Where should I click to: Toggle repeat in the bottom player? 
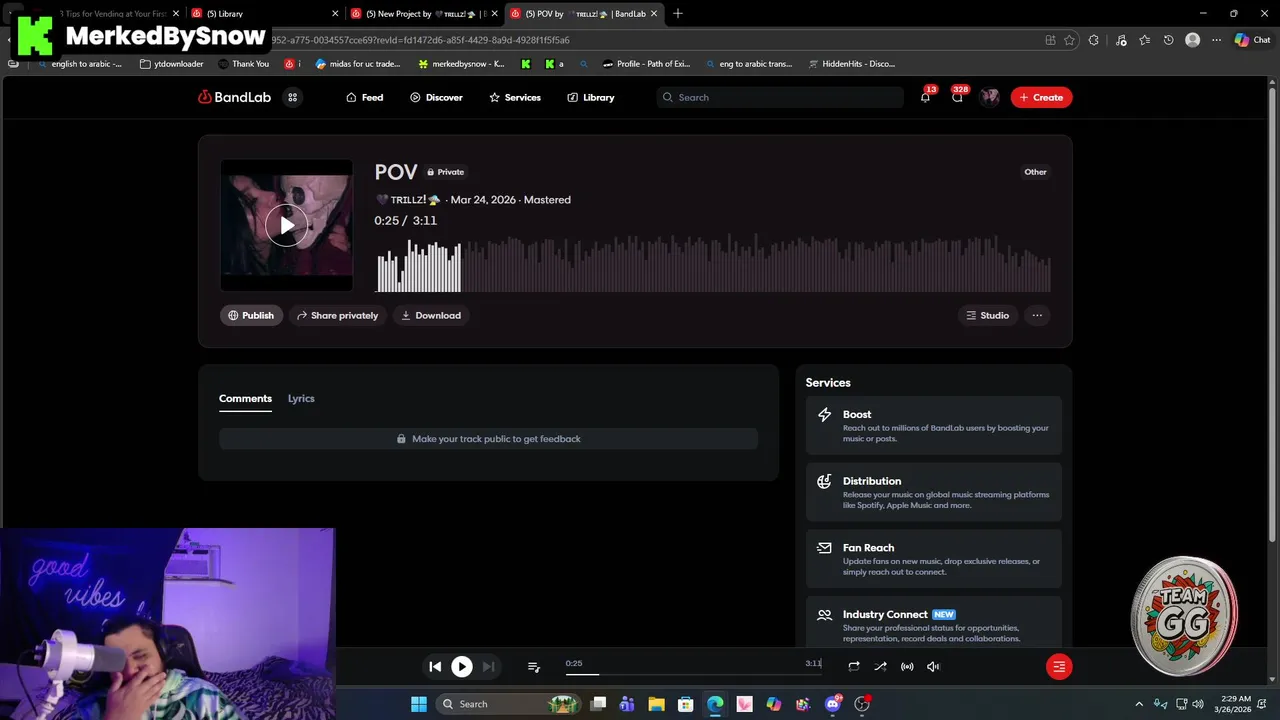click(854, 666)
